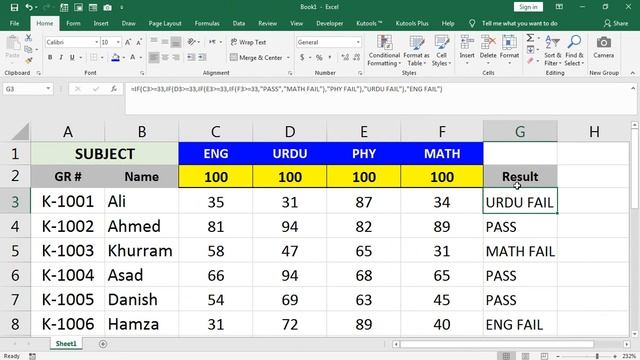Toggle Wrap Text
The height and width of the screenshot is (360, 640).
coord(249,42)
